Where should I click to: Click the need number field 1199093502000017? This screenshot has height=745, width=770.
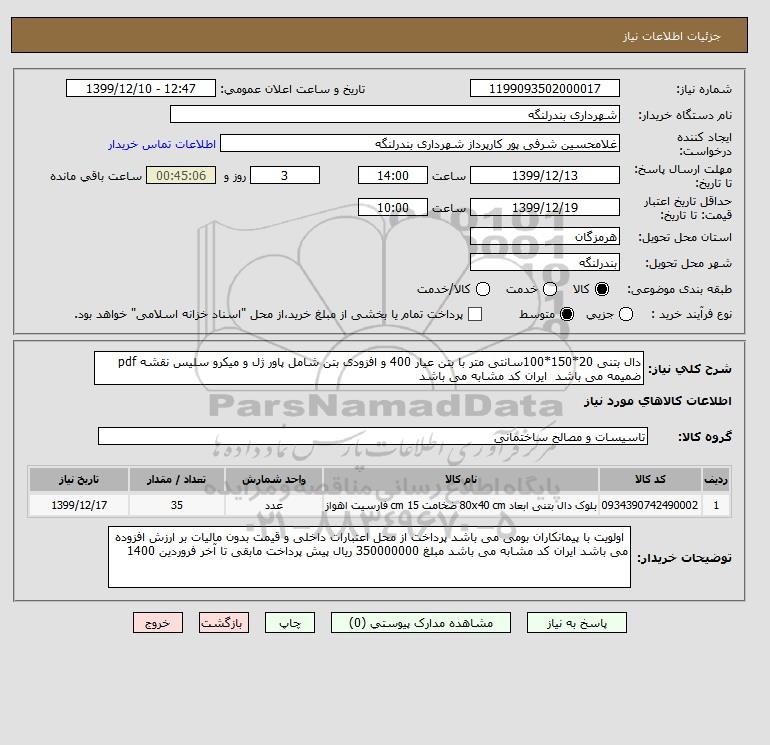click(x=545, y=88)
